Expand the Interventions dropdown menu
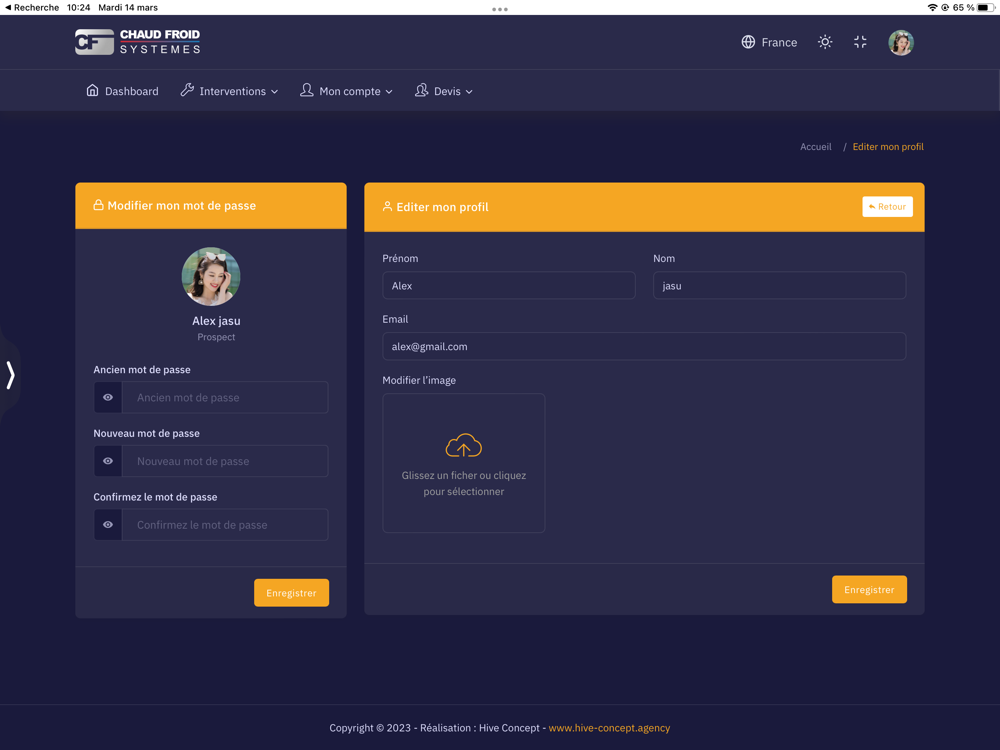1000x750 pixels. pyautogui.click(x=230, y=91)
